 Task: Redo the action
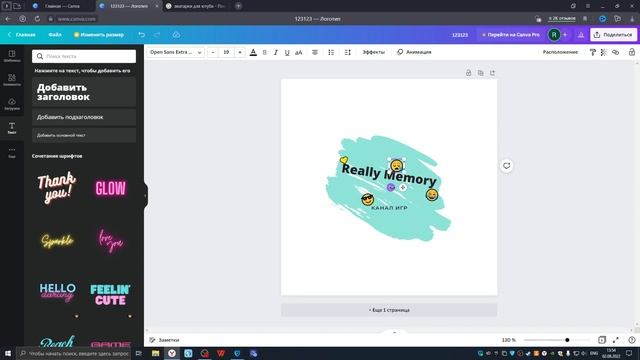click(x=157, y=35)
